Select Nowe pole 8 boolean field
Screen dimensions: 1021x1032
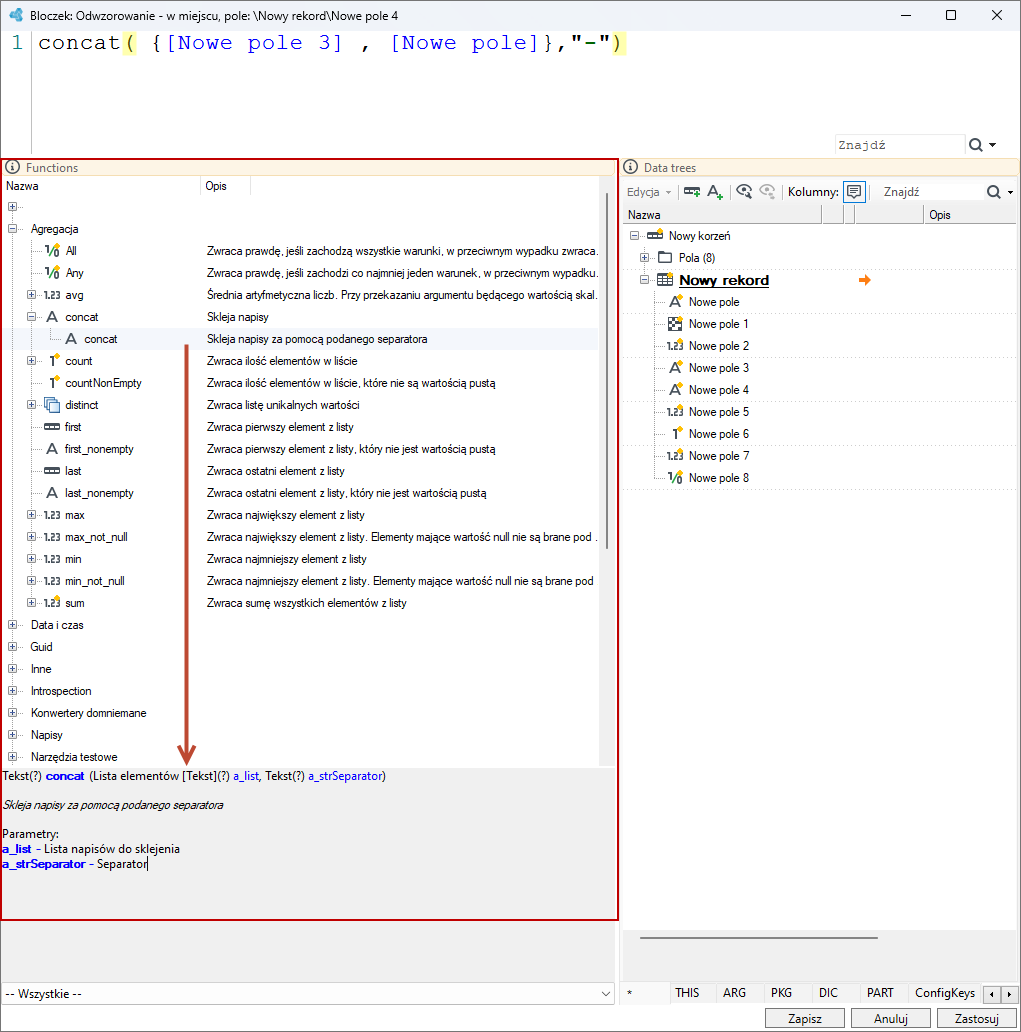click(x=718, y=478)
